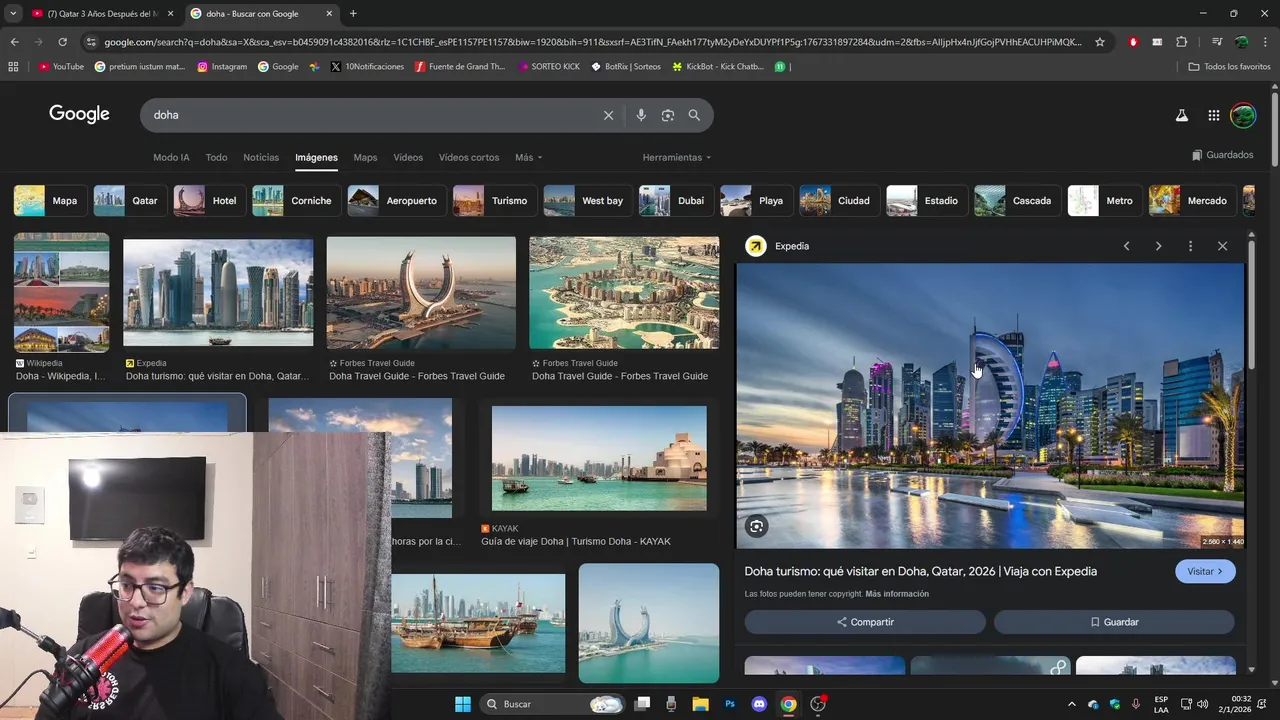
Task: Go to next image in preview panel
Action: pos(1158,246)
